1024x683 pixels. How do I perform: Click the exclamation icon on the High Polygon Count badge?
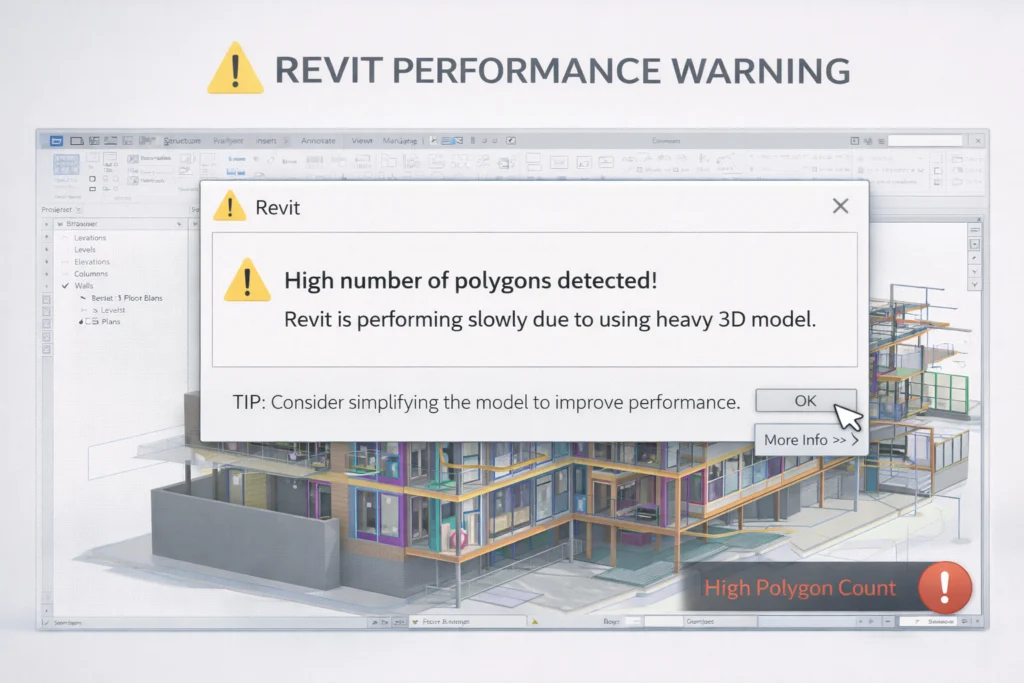click(945, 588)
